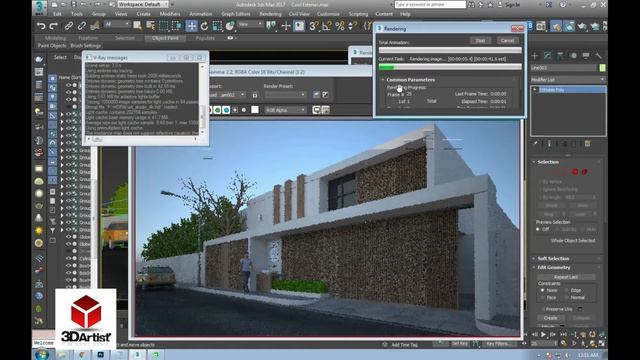Toggle the Ignore Backfacing checkbox
Image resolution: width=640 pixels, height=360 pixels.
(541, 189)
